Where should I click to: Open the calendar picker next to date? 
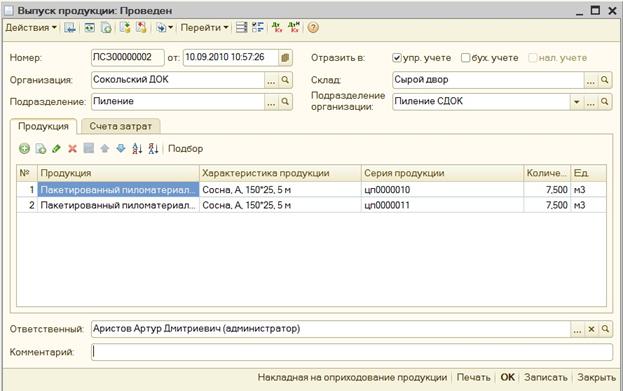(285, 58)
